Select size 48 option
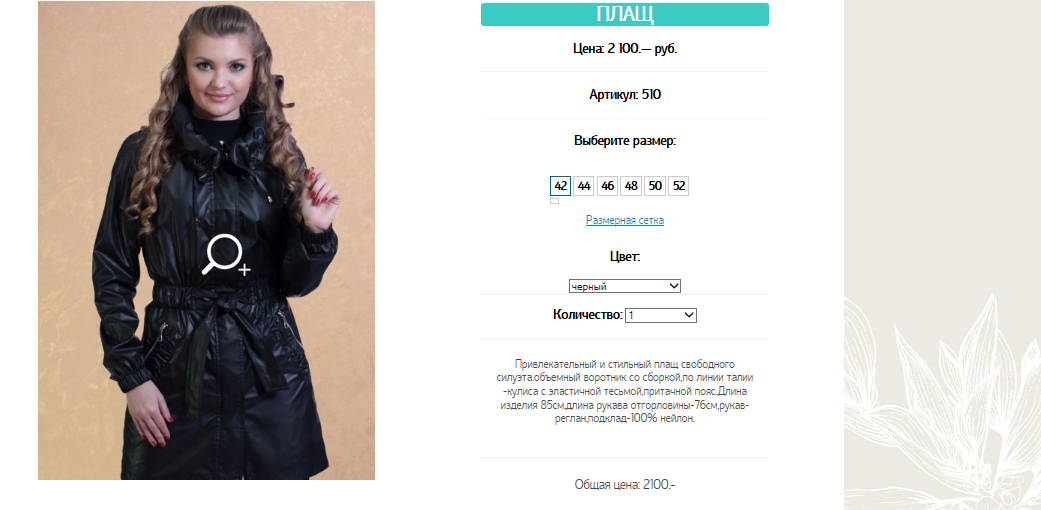The image size is (1041, 510). point(631,186)
